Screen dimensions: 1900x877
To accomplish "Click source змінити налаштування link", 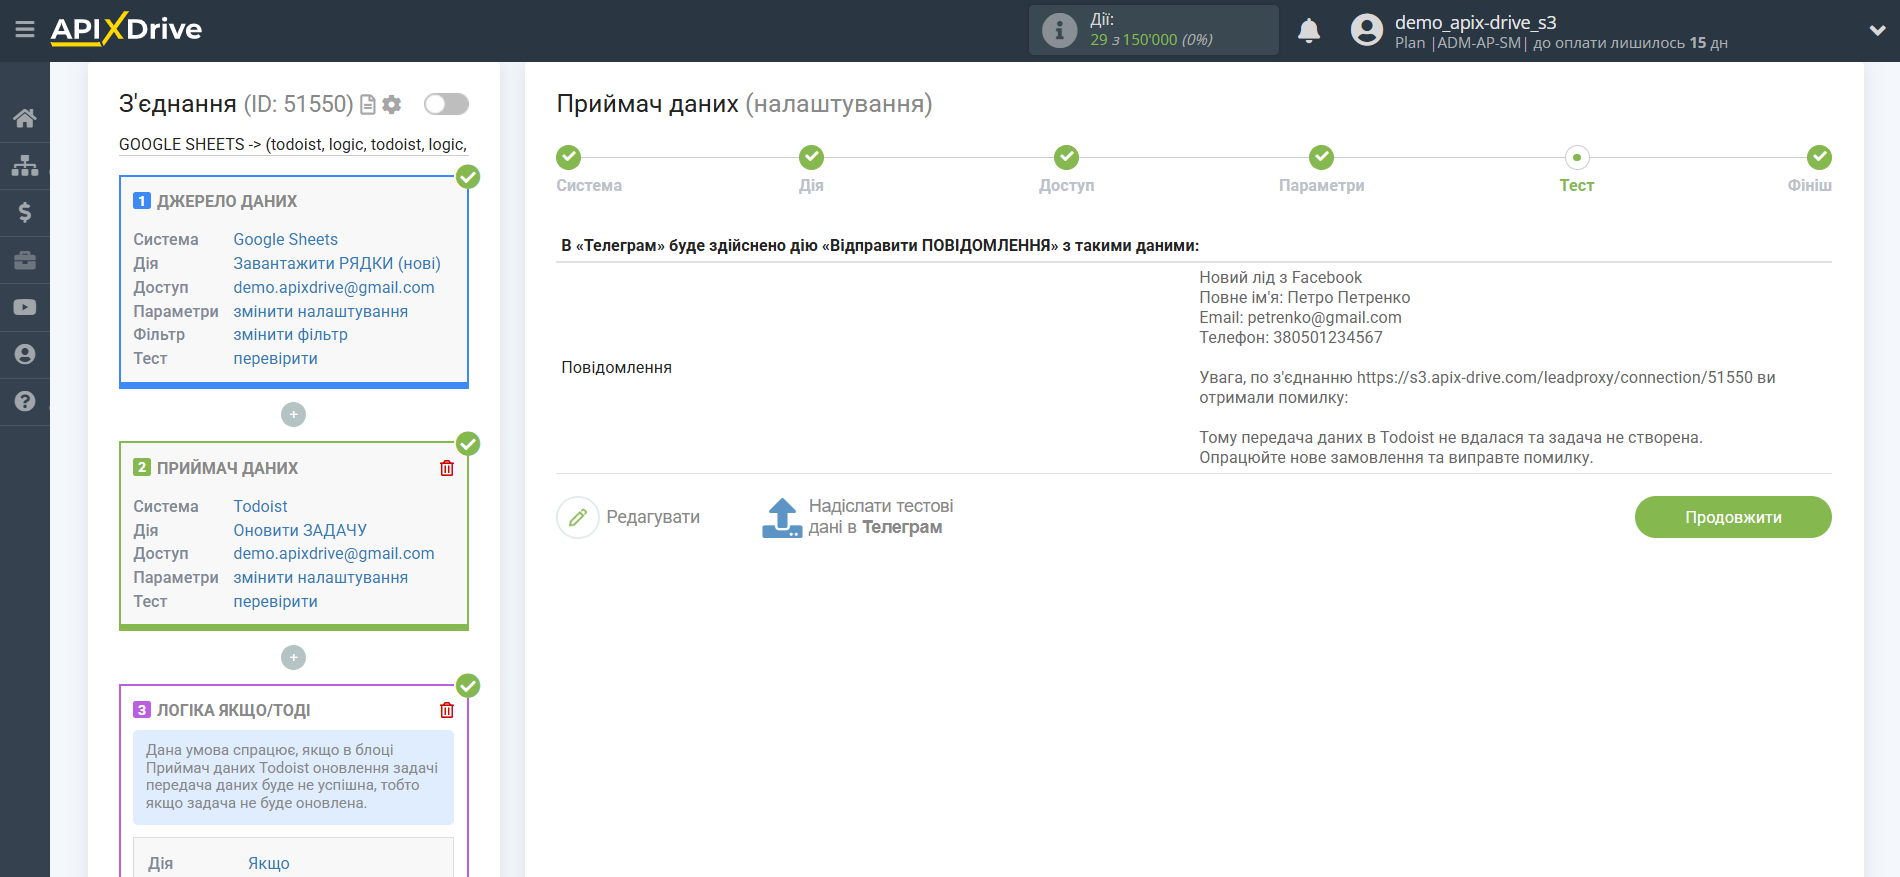I will point(320,311).
